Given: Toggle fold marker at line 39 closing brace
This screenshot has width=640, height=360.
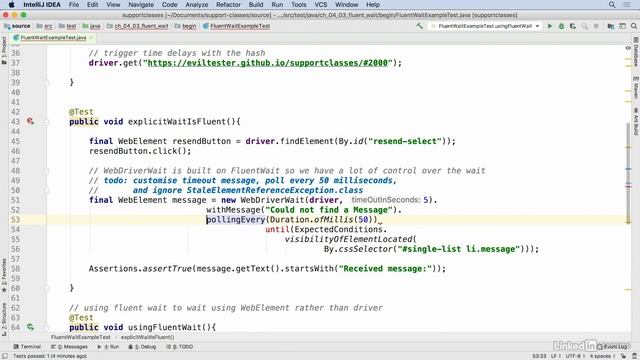Looking at the screenshot, I should pyautogui.click(x=47, y=82).
